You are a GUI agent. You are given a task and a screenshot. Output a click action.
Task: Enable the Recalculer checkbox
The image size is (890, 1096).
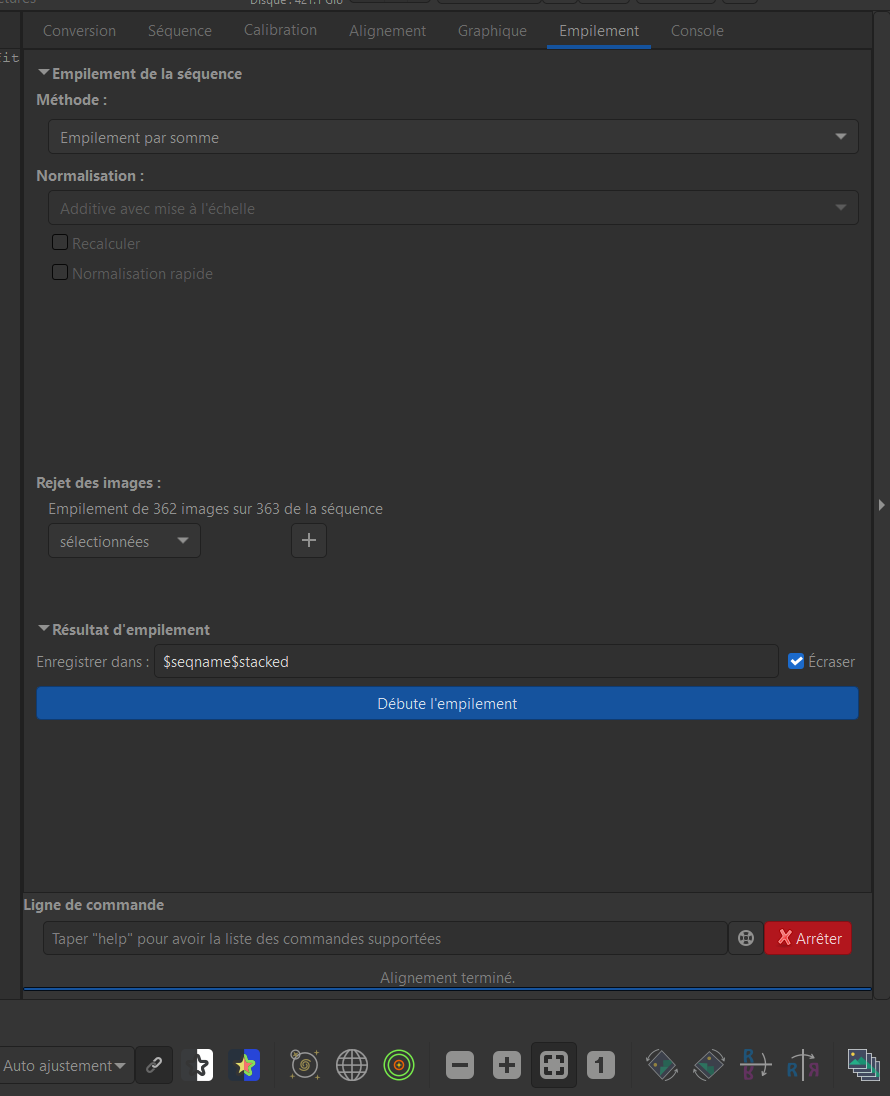[x=60, y=243]
